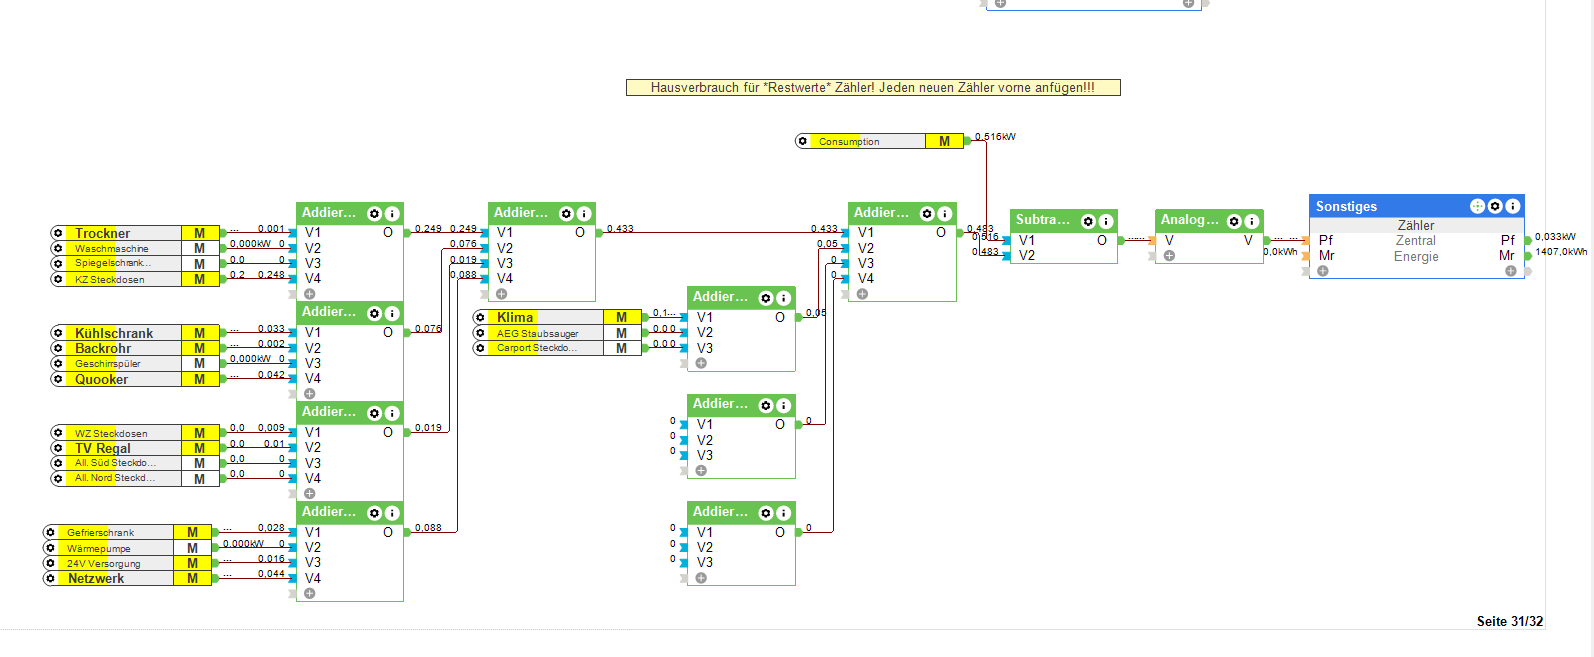Click the info icon on Sonstiges block
The height and width of the screenshot is (657, 1594).
[1512, 206]
